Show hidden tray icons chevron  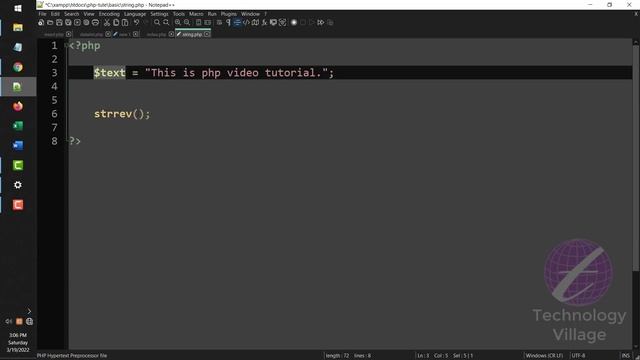[x=29, y=311]
